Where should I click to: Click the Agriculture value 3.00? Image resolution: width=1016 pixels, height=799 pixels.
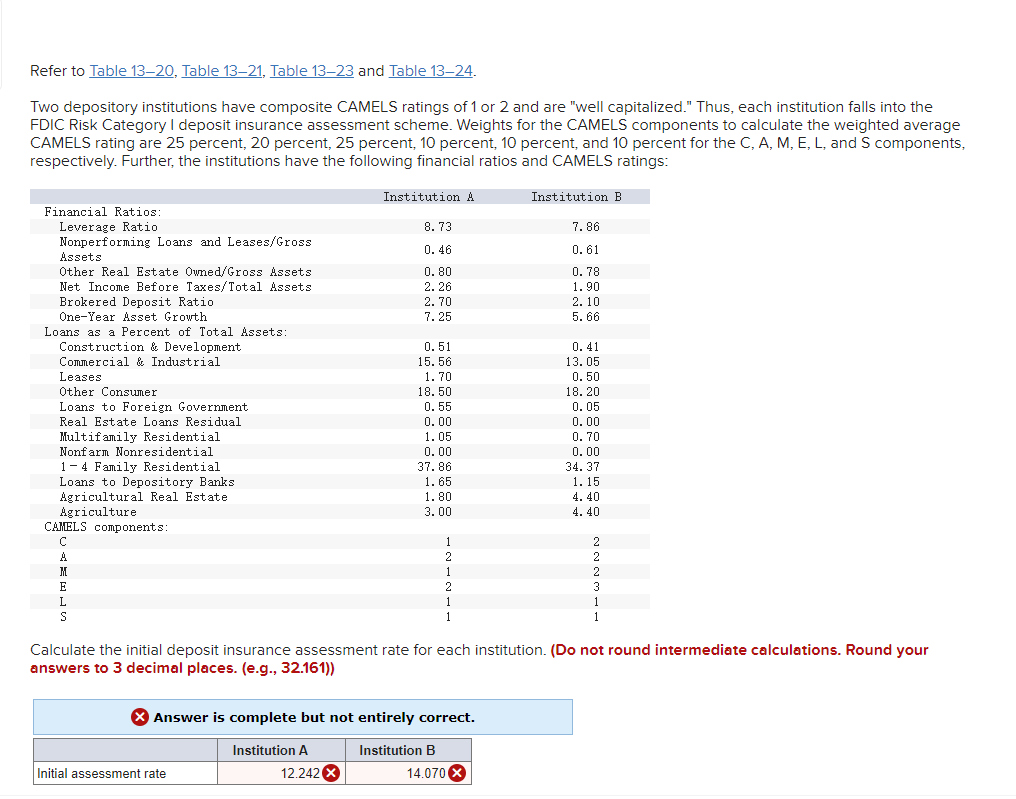coord(438,512)
